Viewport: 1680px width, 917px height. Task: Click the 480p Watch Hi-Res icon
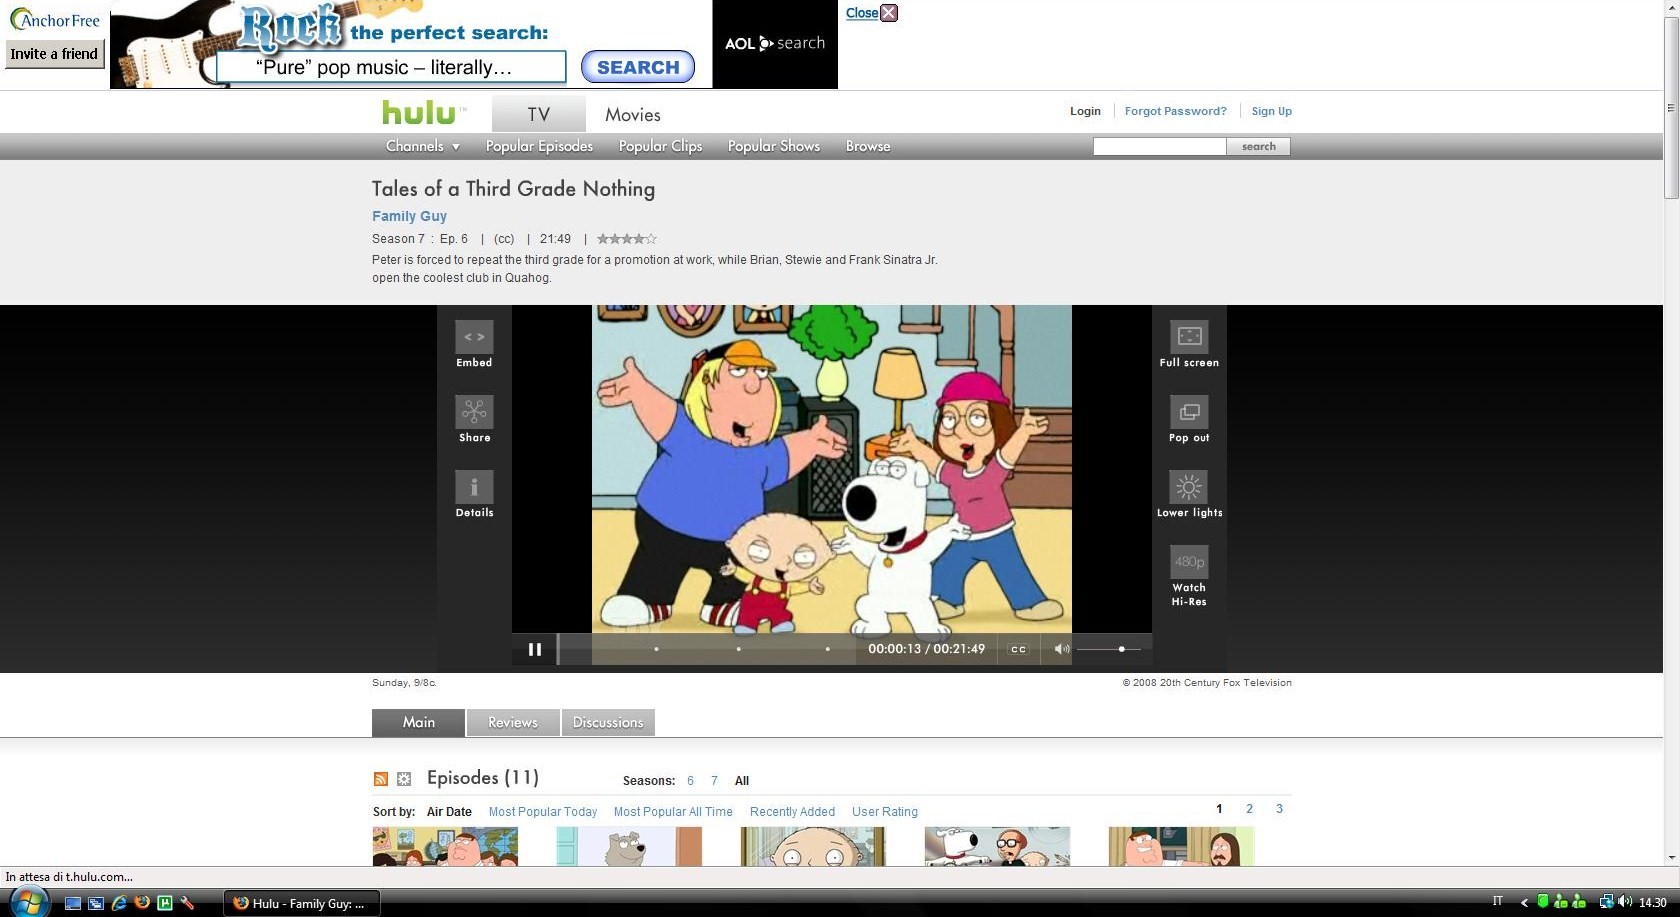click(x=1189, y=562)
